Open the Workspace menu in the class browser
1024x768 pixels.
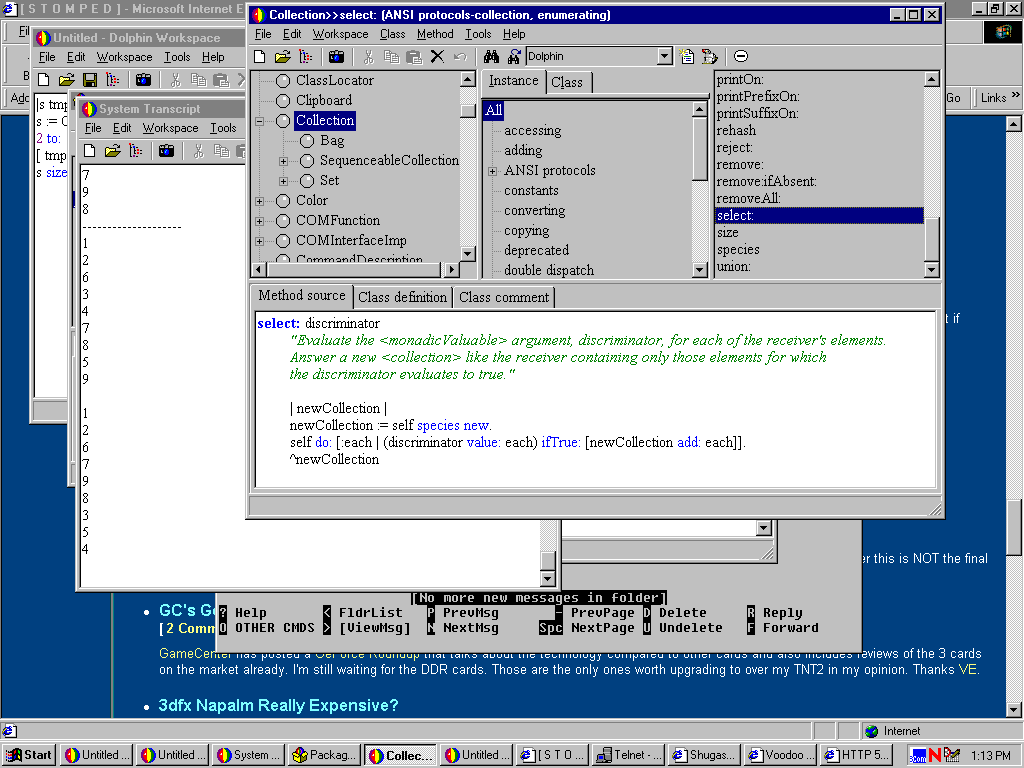340,34
